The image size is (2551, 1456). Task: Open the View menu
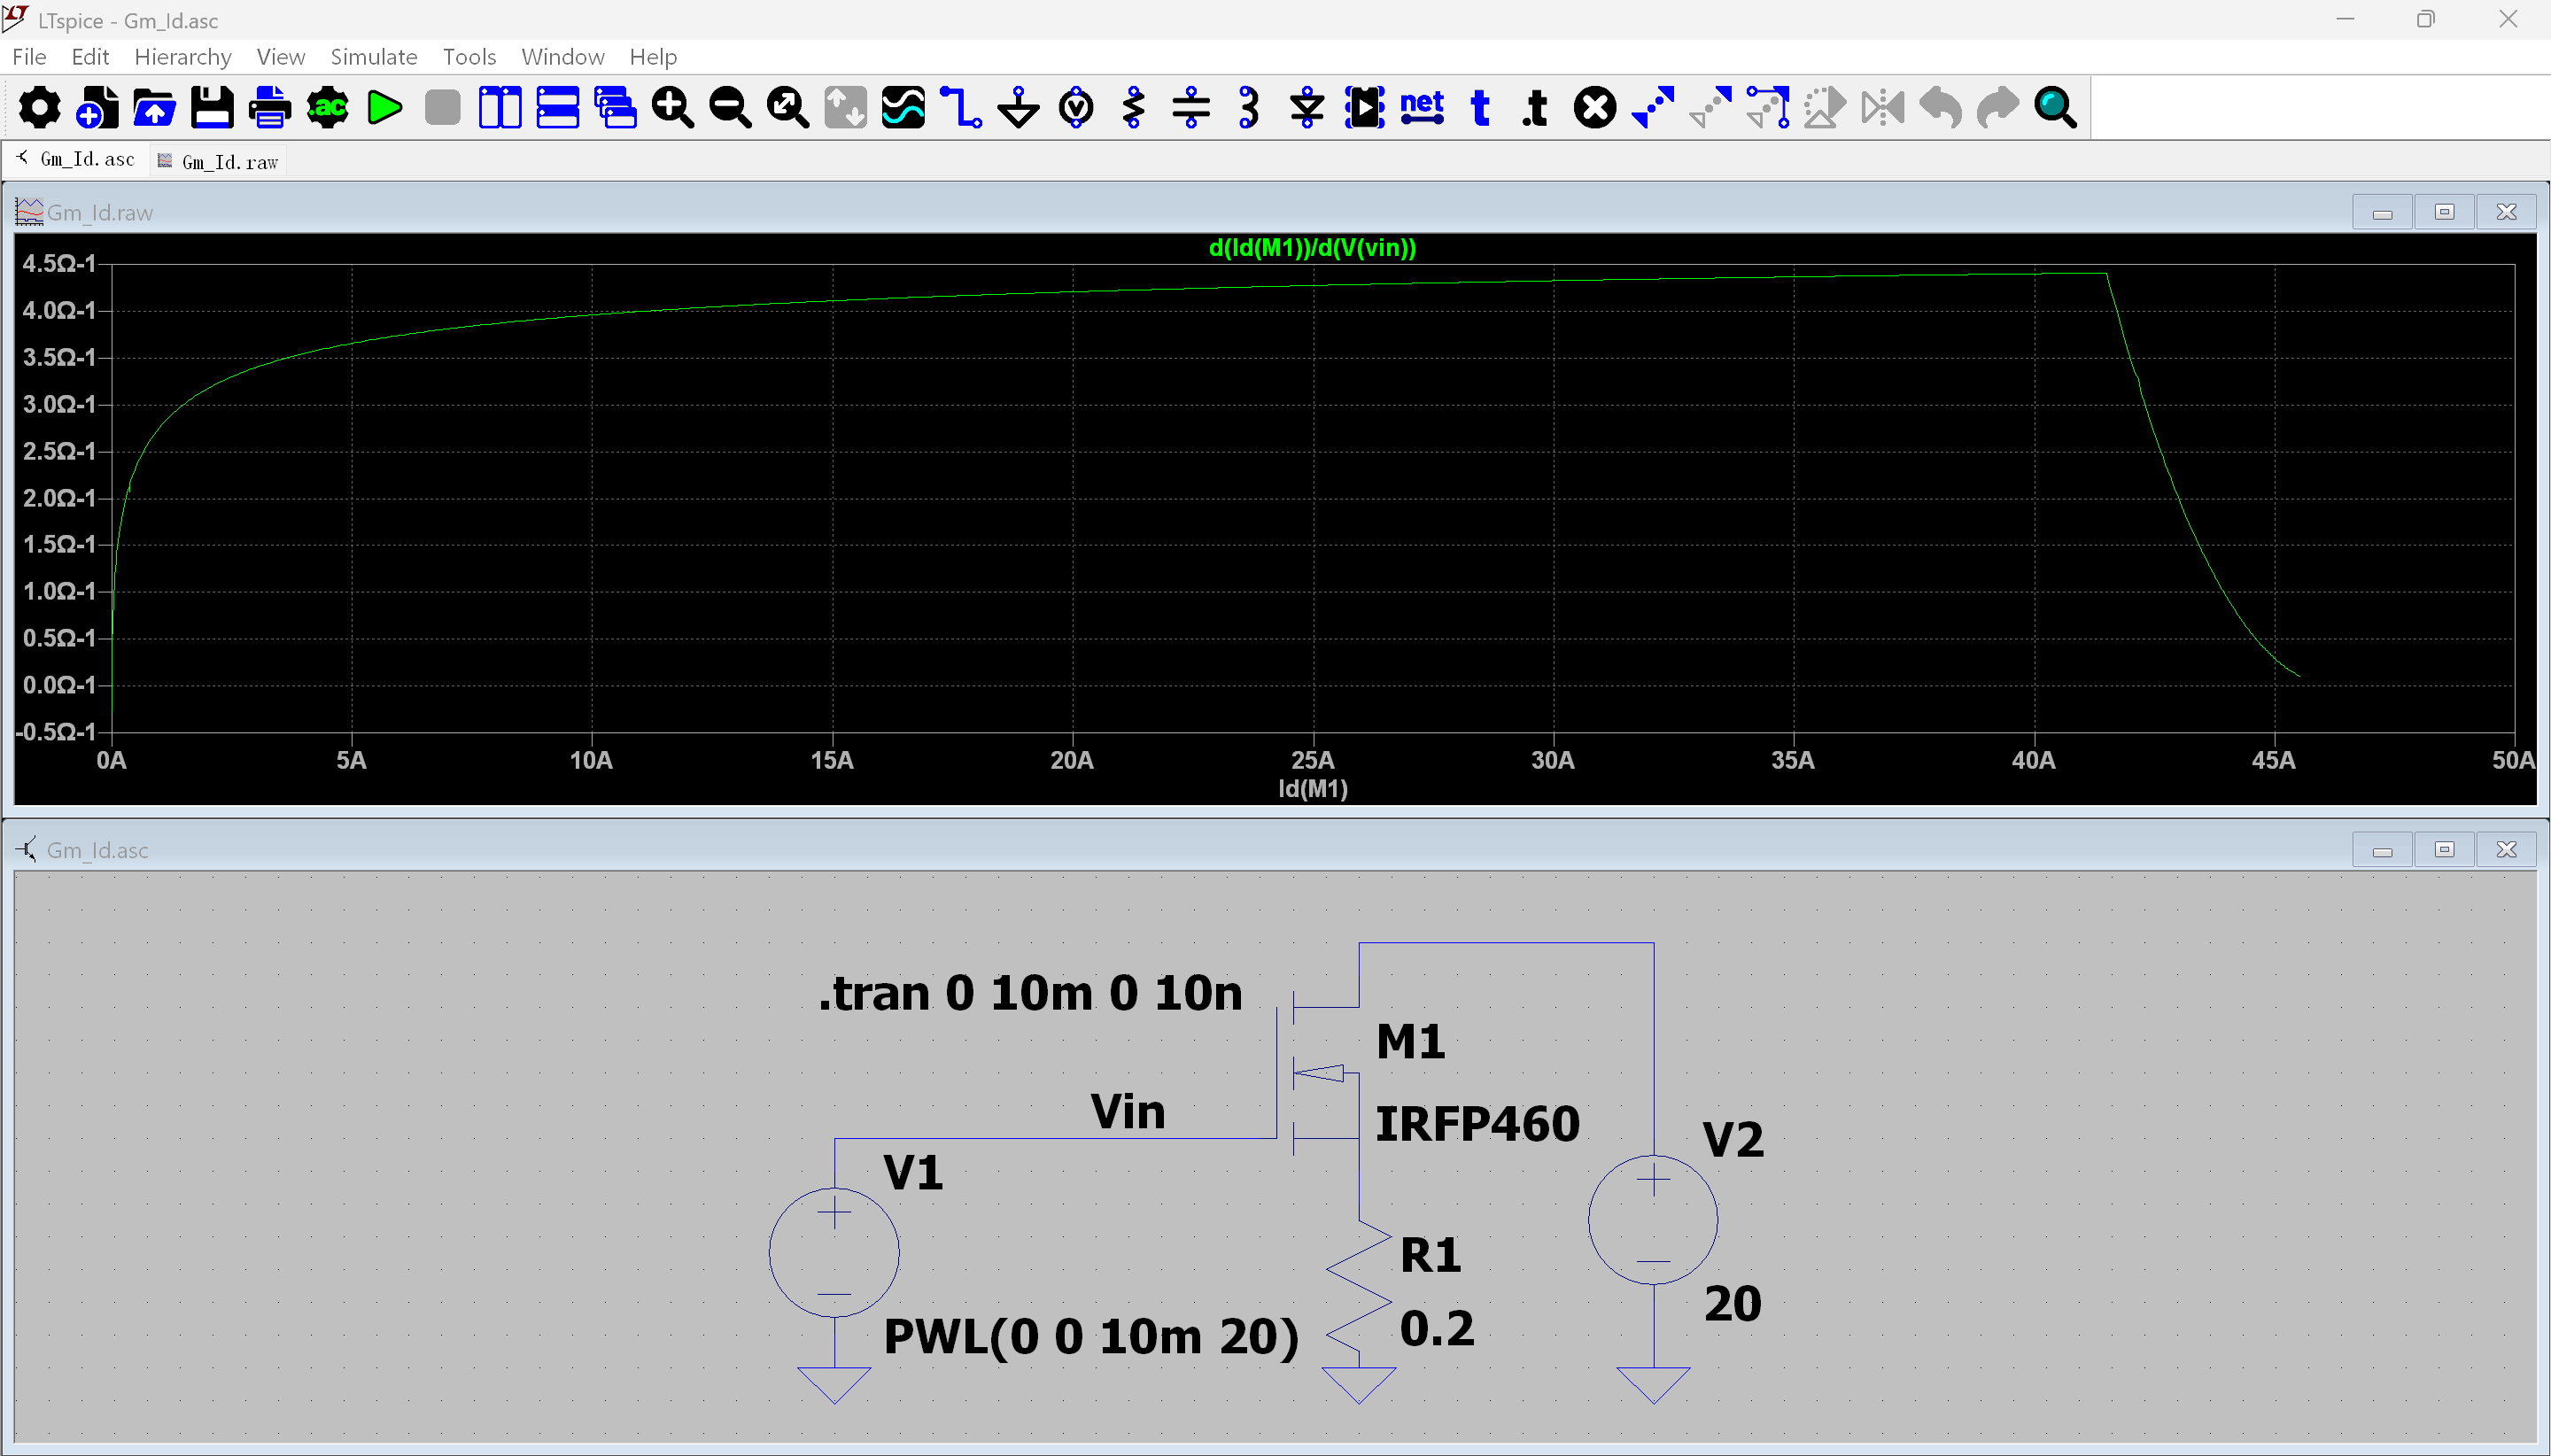coord(281,57)
